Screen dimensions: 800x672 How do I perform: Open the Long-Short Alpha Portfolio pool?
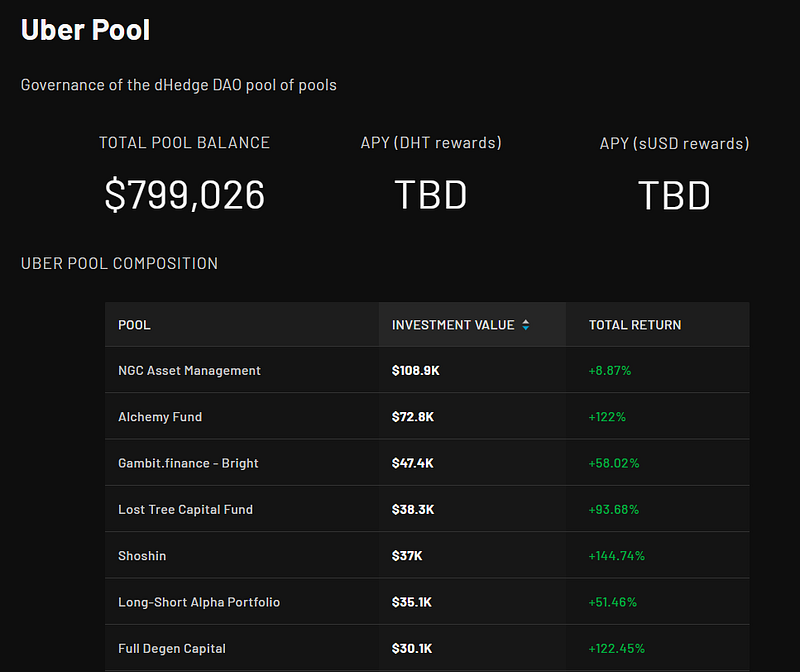pyautogui.click(x=199, y=602)
